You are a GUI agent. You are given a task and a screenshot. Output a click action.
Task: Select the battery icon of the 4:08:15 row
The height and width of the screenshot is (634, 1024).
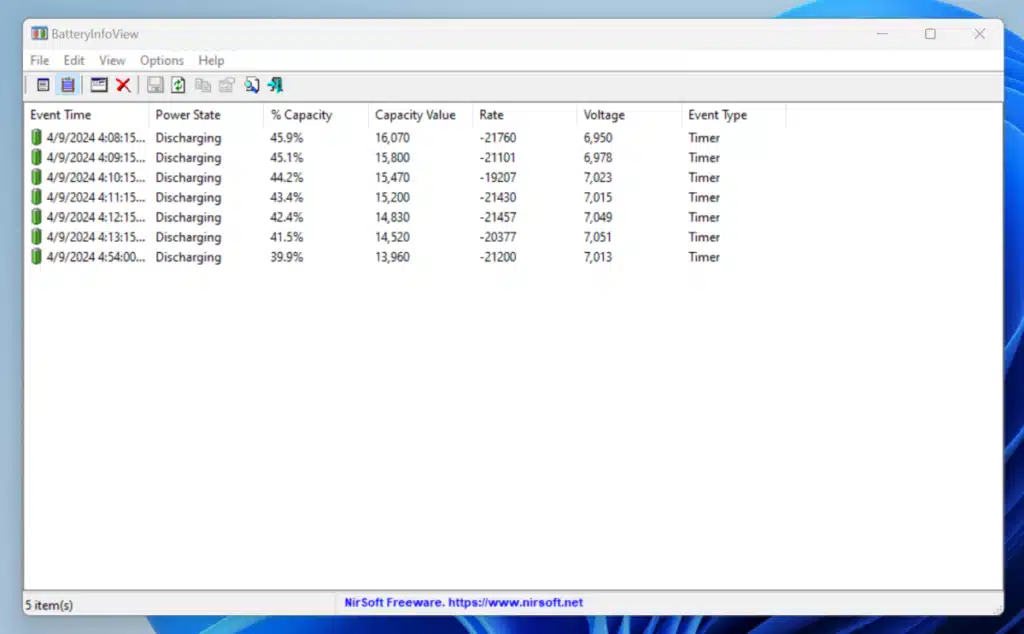pyautogui.click(x=36, y=137)
